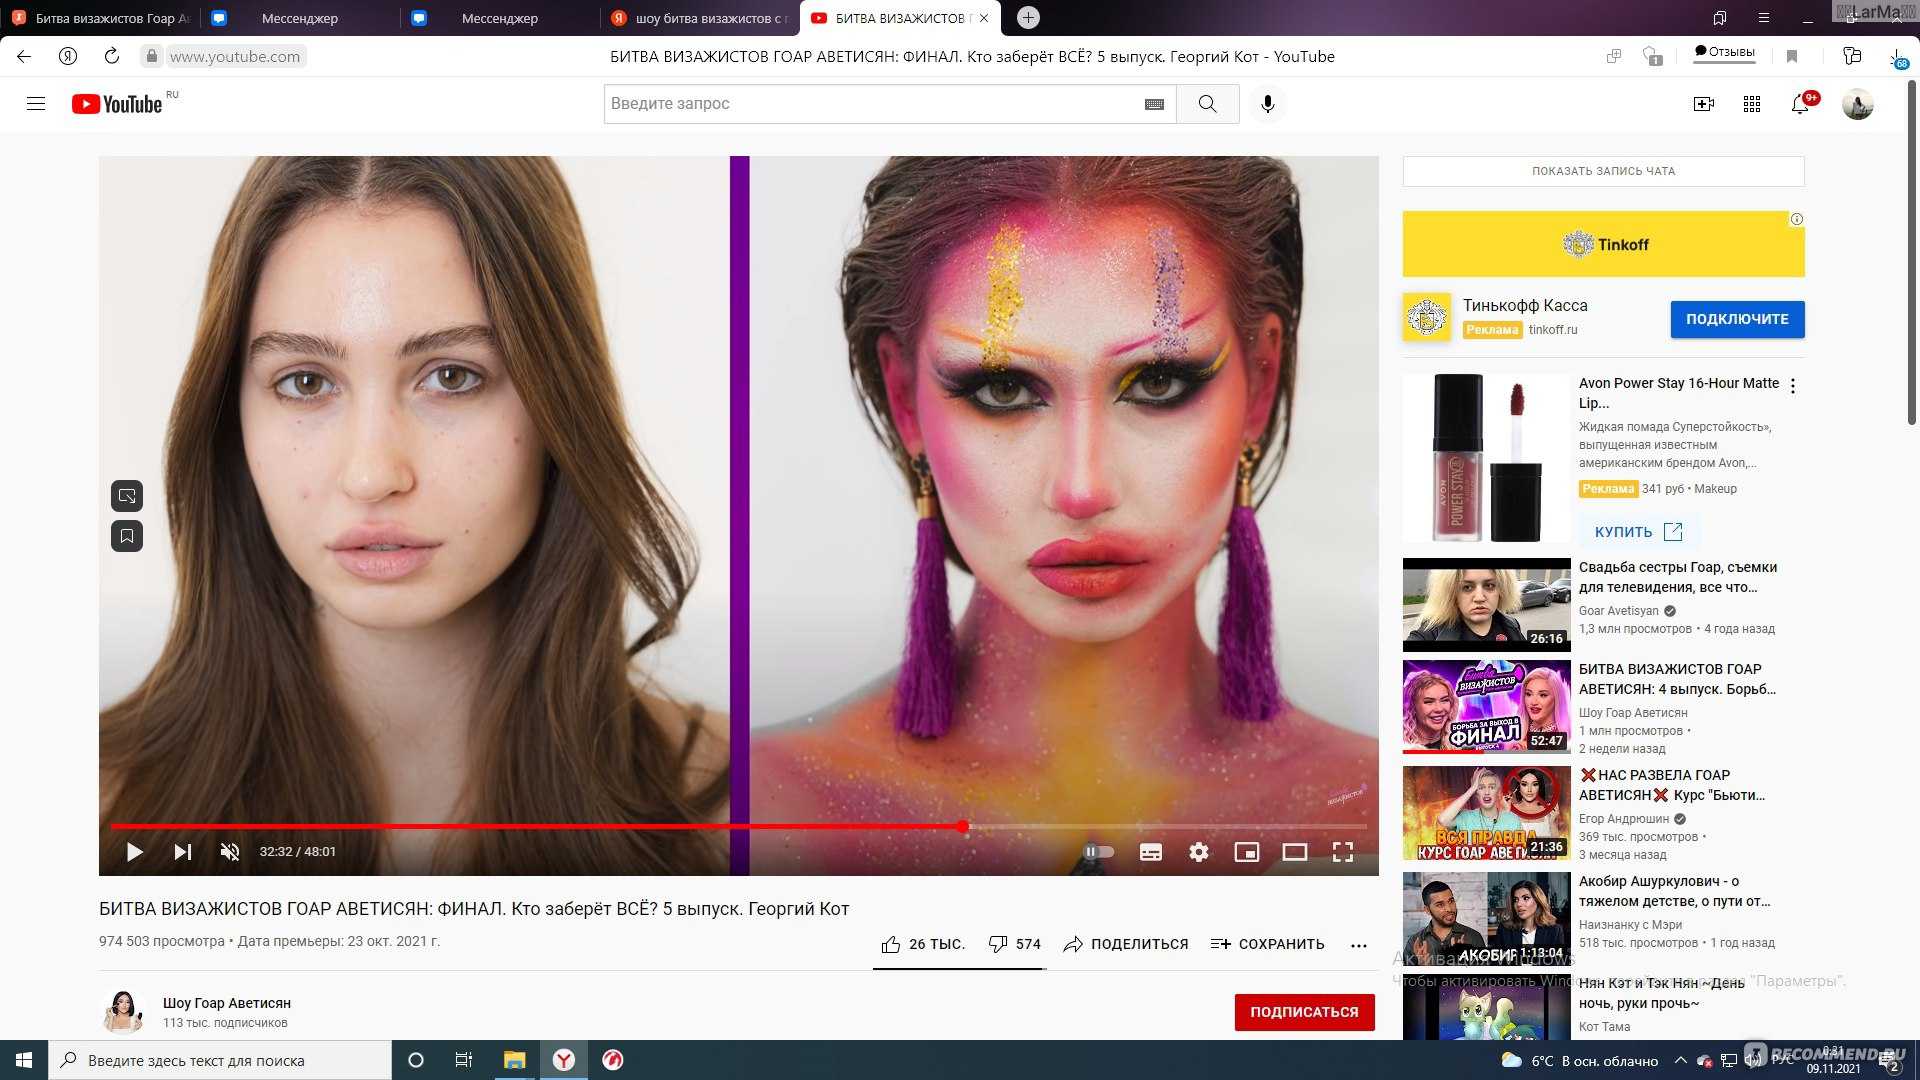Open Windows Start menu

[x=24, y=1060]
